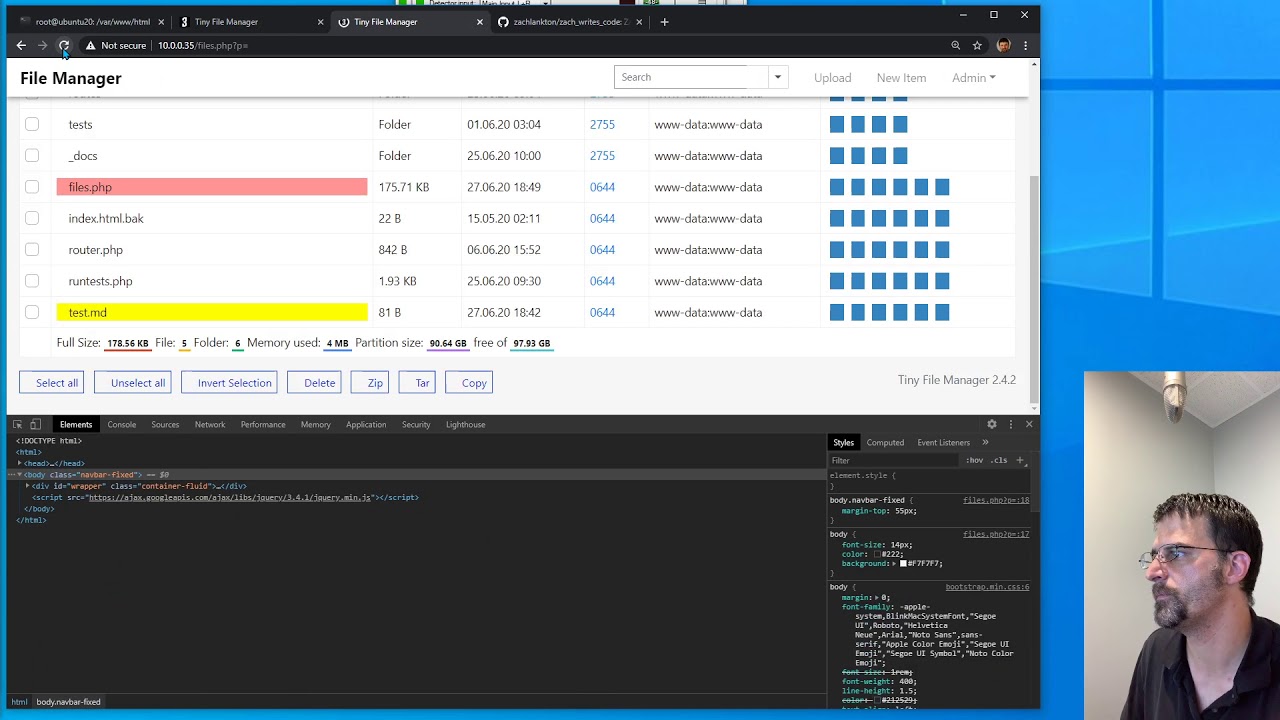The width and height of the screenshot is (1280, 720).
Task: Expand the div#wrapper node
Action: coord(27,486)
